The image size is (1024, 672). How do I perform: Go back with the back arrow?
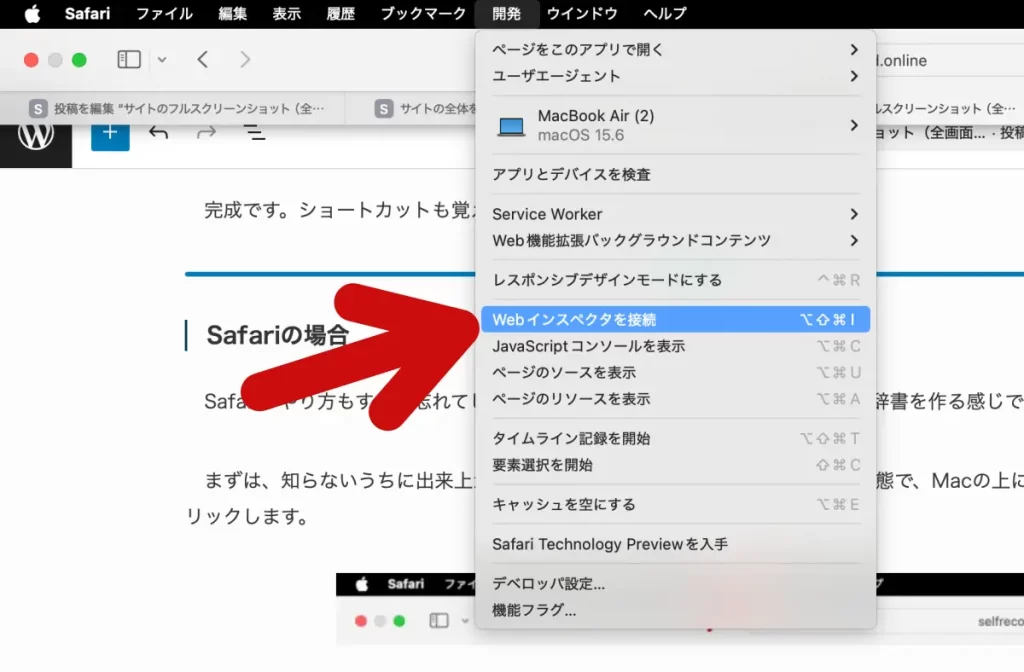click(203, 60)
